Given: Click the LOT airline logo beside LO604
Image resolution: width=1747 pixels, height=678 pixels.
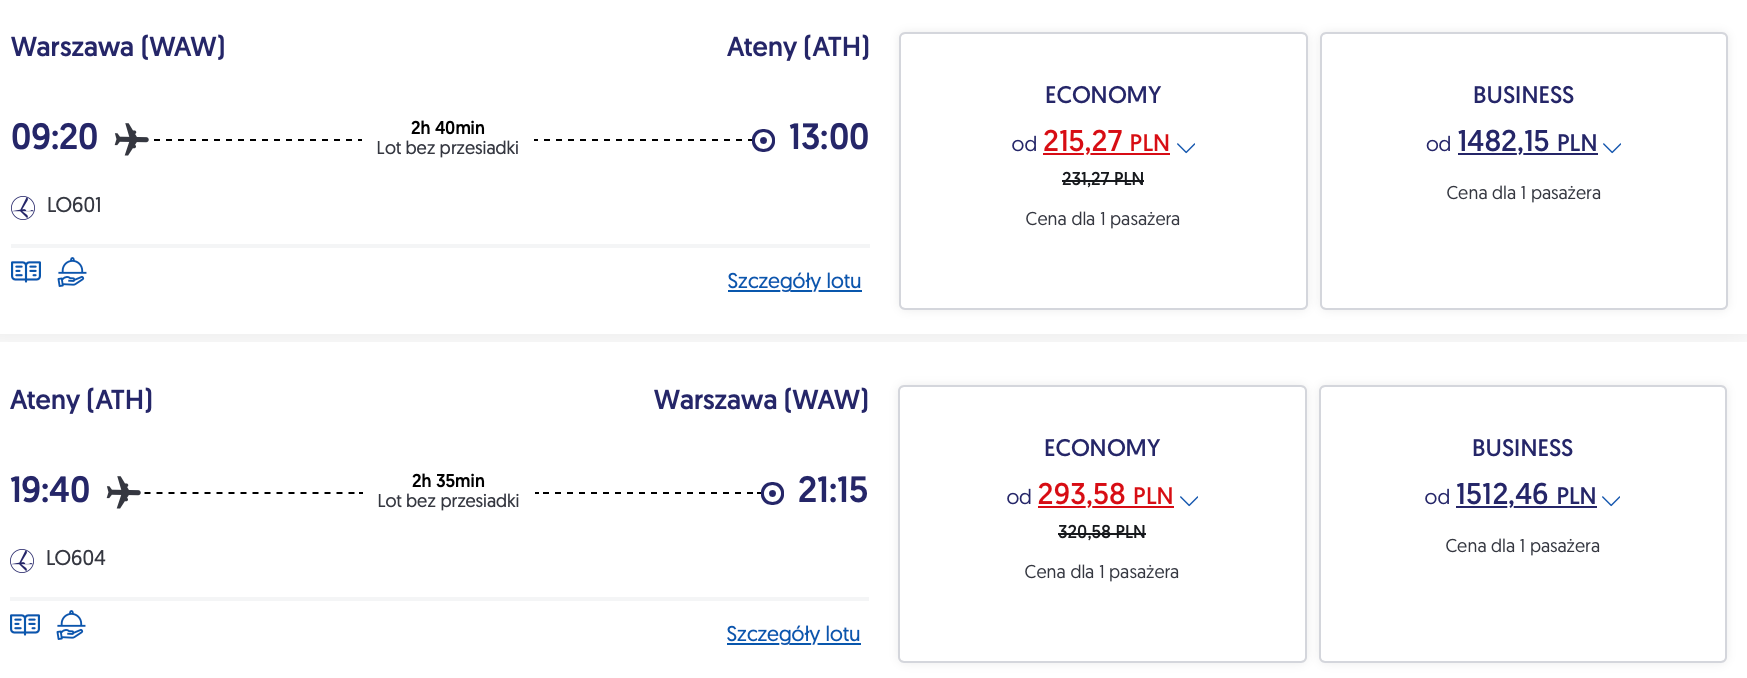Looking at the screenshot, I should [x=22, y=560].
